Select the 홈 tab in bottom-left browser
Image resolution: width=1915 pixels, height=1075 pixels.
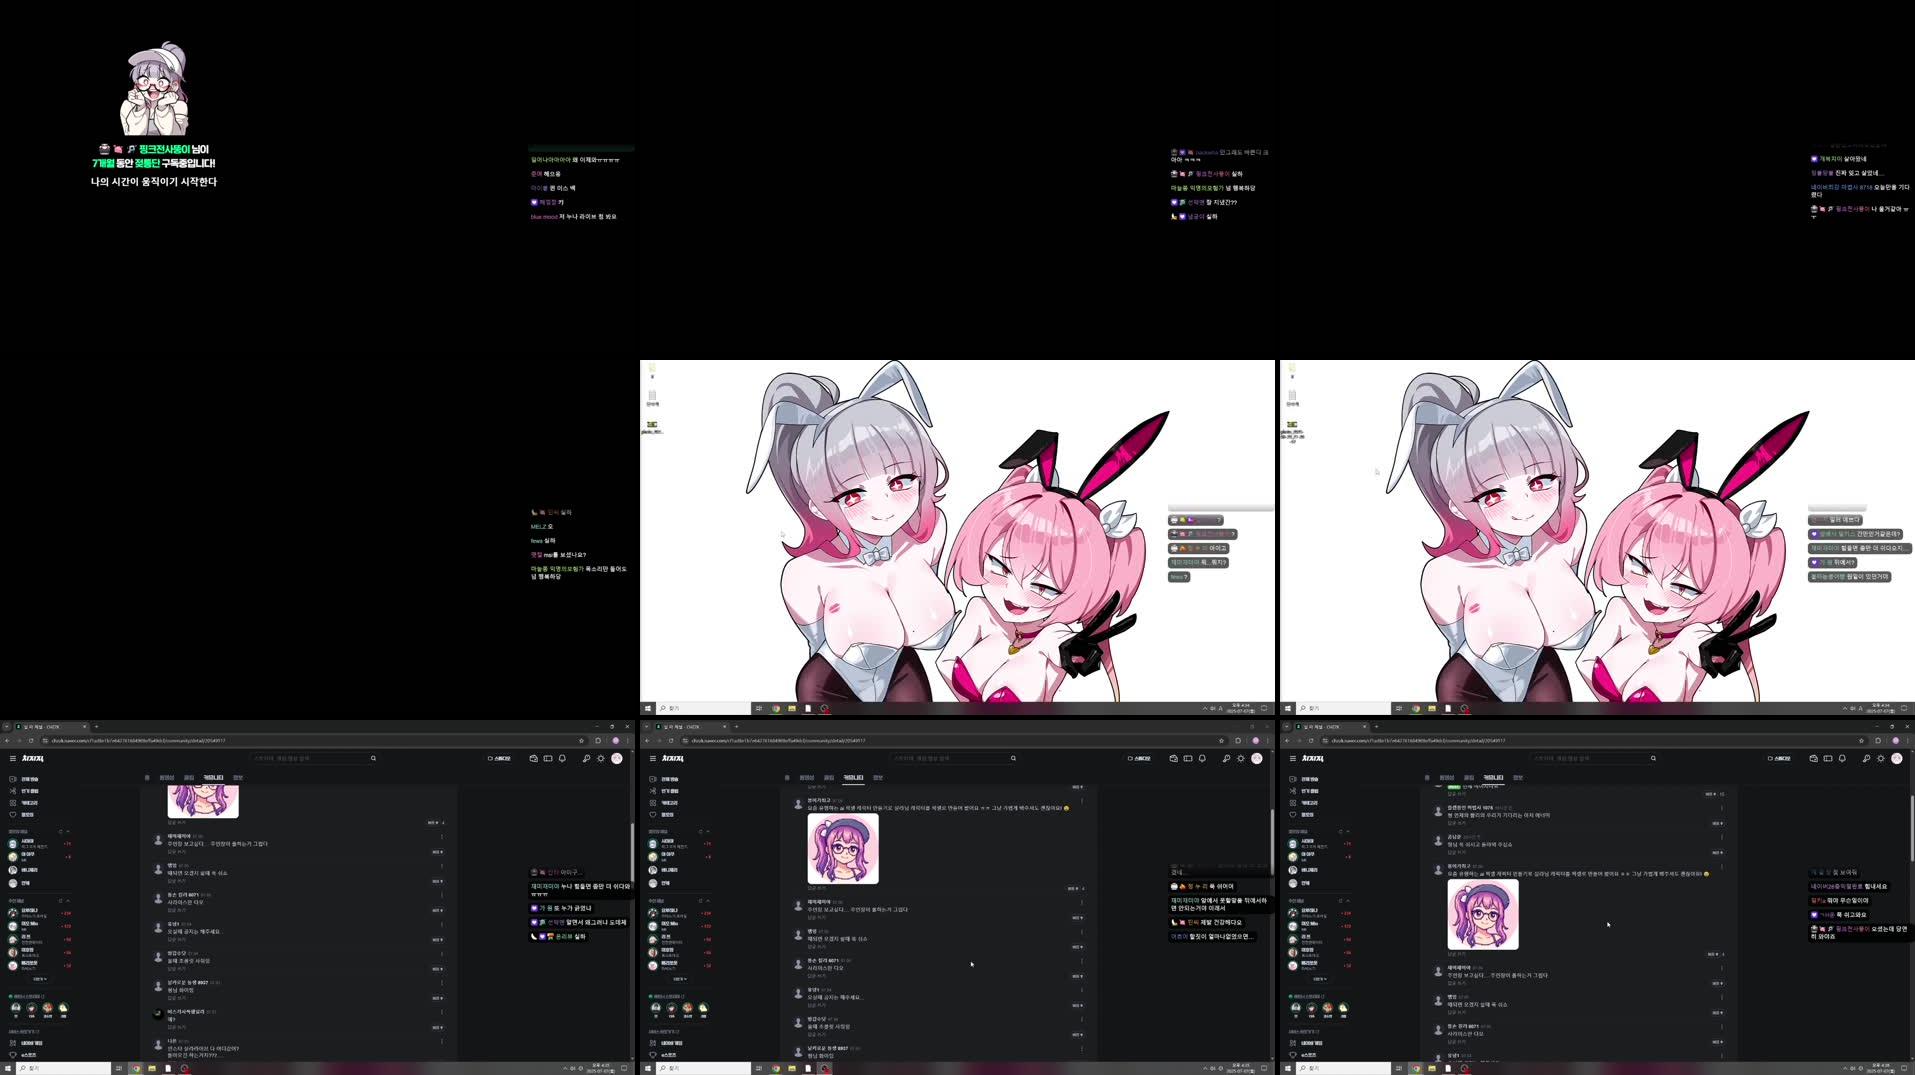point(147,777)
